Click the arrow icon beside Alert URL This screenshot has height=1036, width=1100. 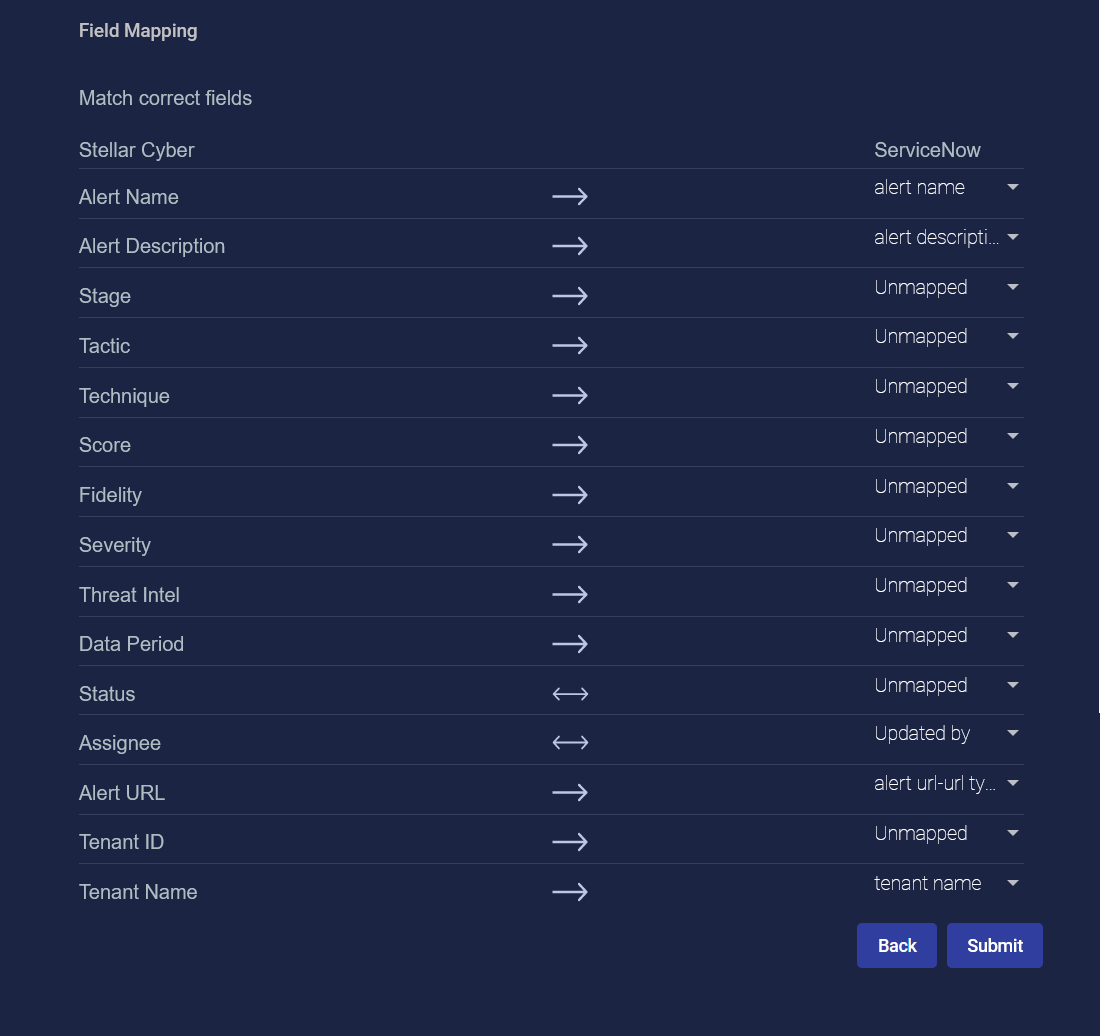pyautogui.click(x=570, y=793)
